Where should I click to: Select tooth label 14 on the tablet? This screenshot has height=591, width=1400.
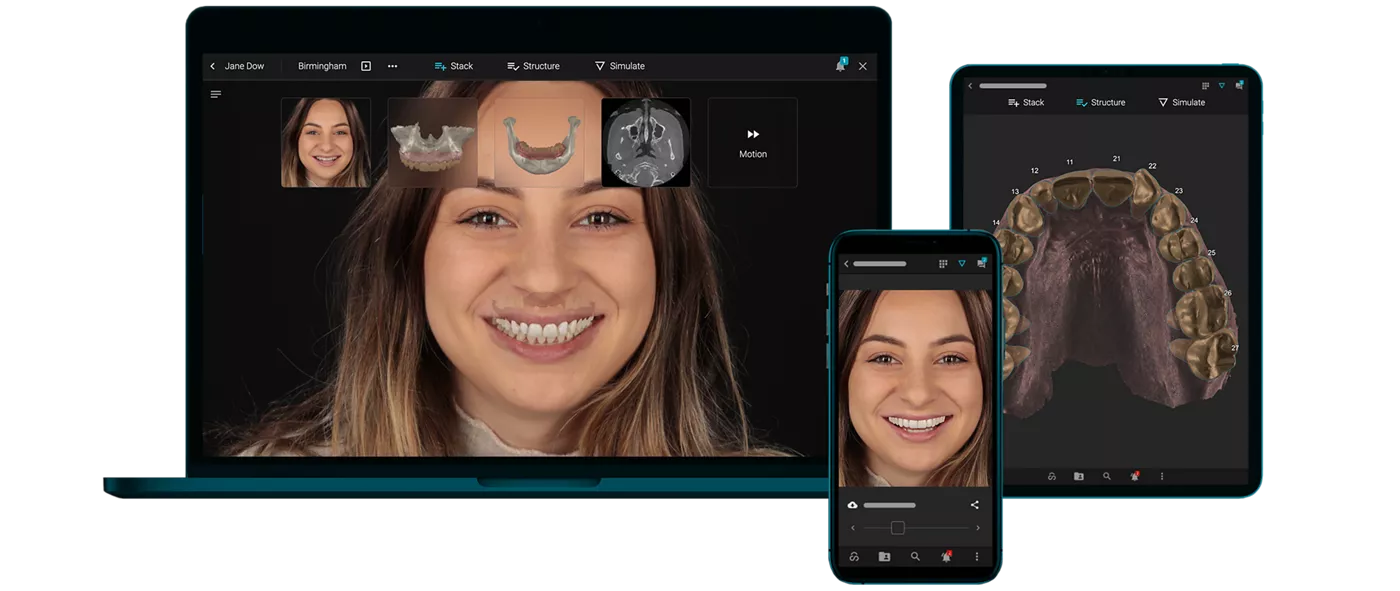(x=996, y=223)
